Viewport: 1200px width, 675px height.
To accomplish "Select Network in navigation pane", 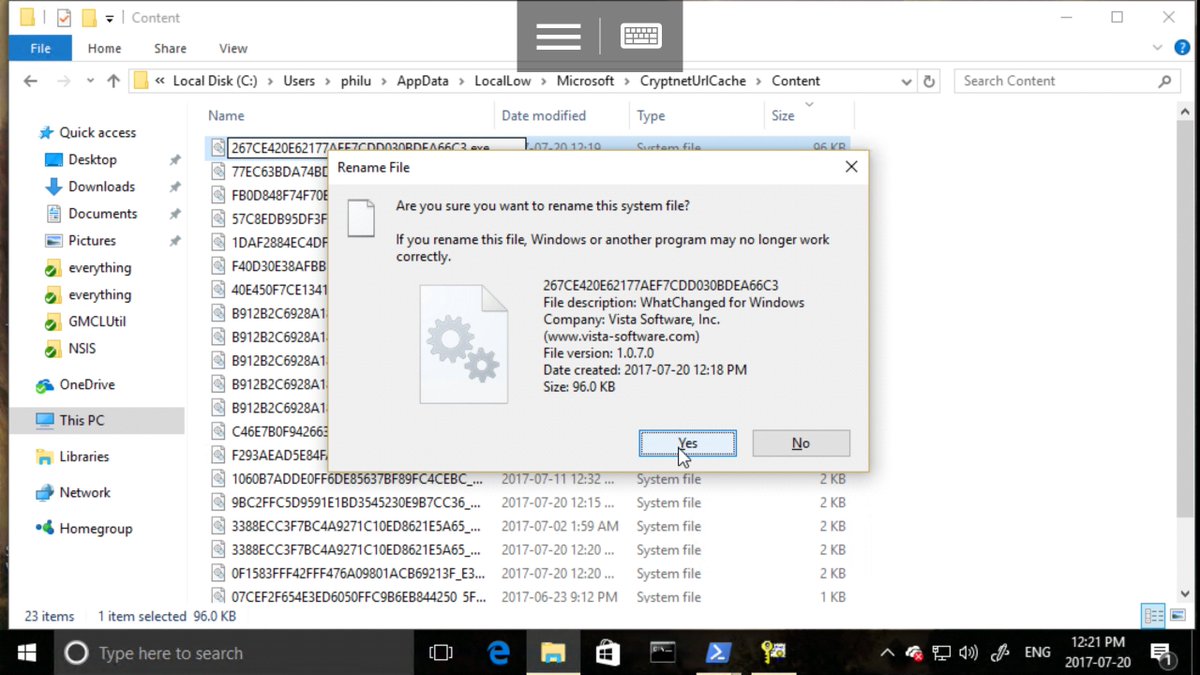I will pyautogui.click(x=85, y=492).
